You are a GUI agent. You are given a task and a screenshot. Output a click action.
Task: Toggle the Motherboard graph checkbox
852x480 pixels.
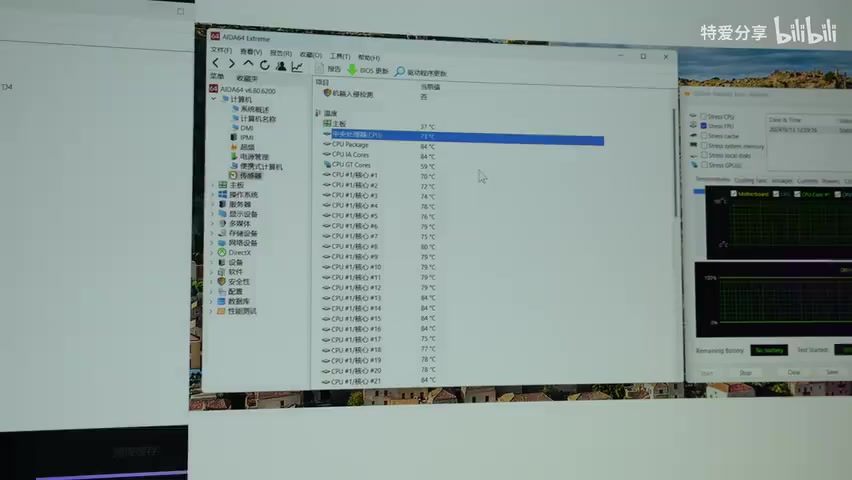click(x=734, y=194)
